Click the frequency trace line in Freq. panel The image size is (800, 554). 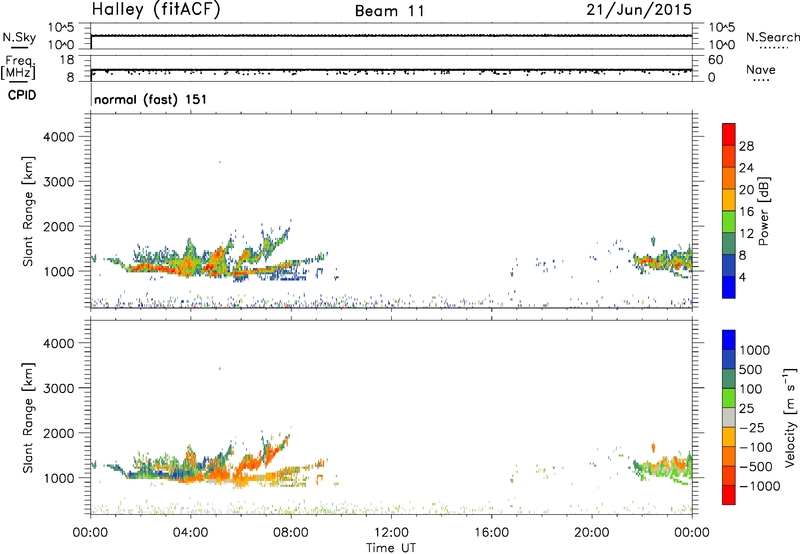(x=391, y=70)
